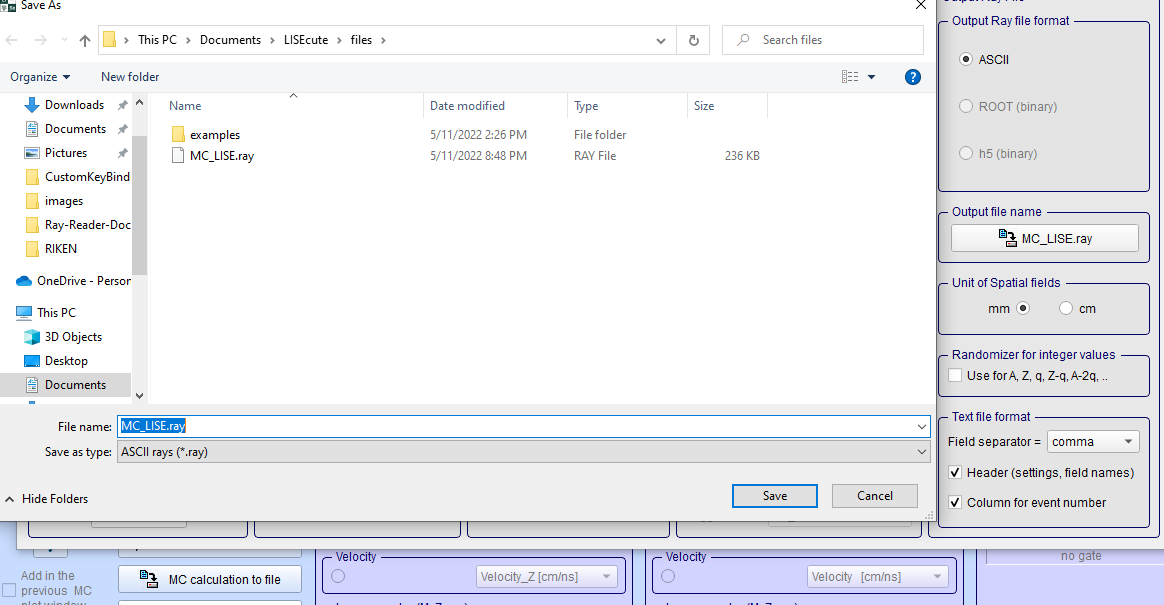This screenshot has height=605, width=1164.
Task: Open the Organize menu
Action: (x=40, y=77)
